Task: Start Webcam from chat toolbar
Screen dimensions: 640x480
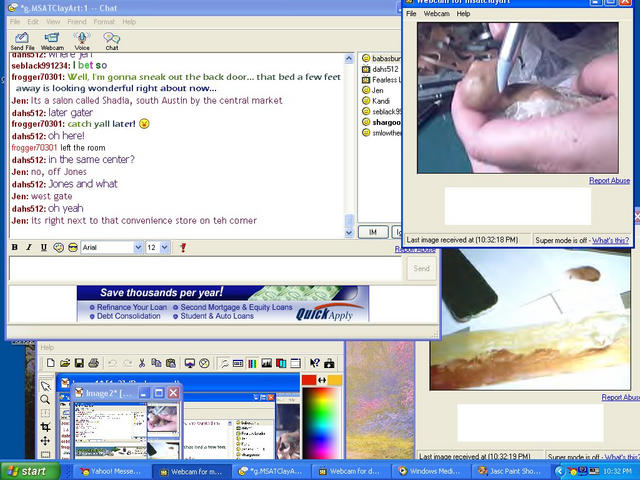Action: pyautogui.click(x=52, y=41)
